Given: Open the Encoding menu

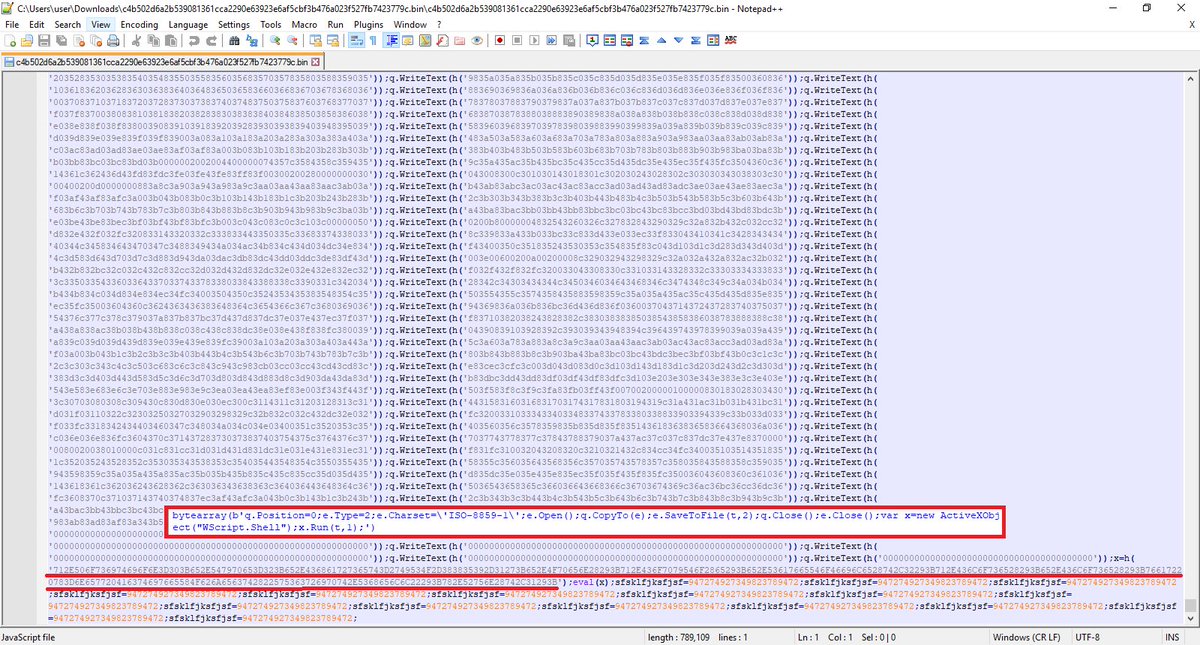Looking at the screenshot, I should (139, 23).
